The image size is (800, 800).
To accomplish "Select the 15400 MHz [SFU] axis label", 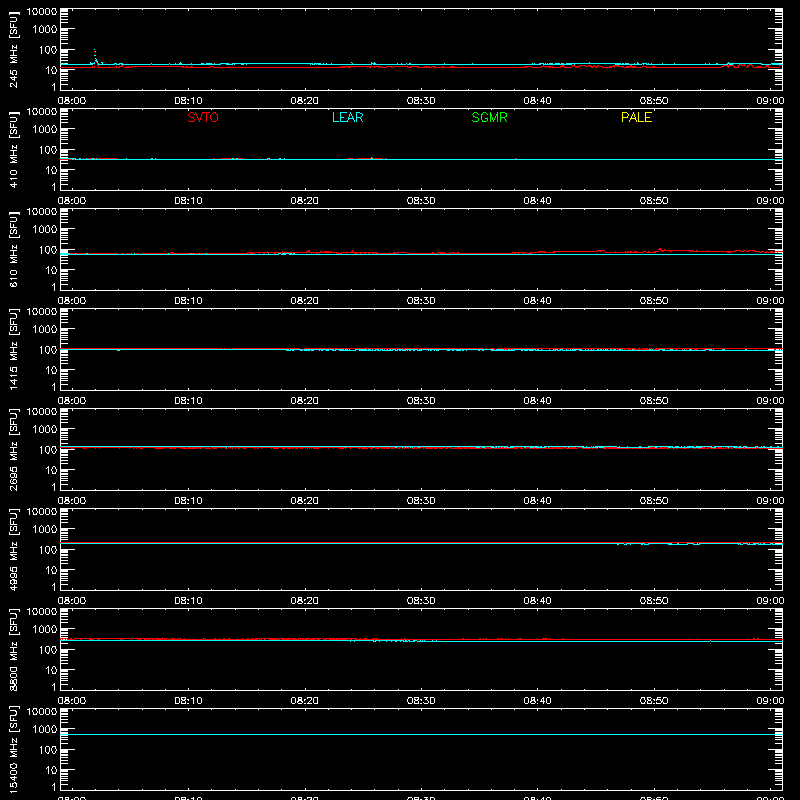I will 13,750.
